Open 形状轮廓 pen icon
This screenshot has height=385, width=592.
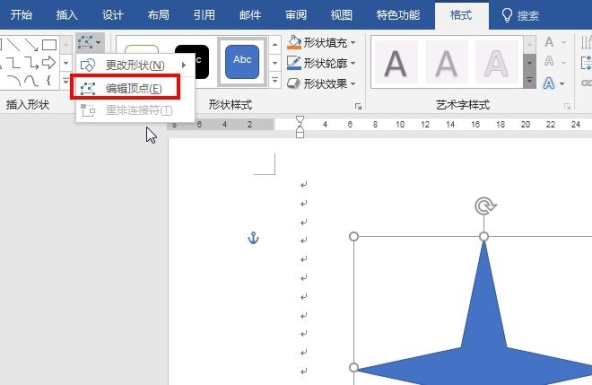click(x=294, y=63)
